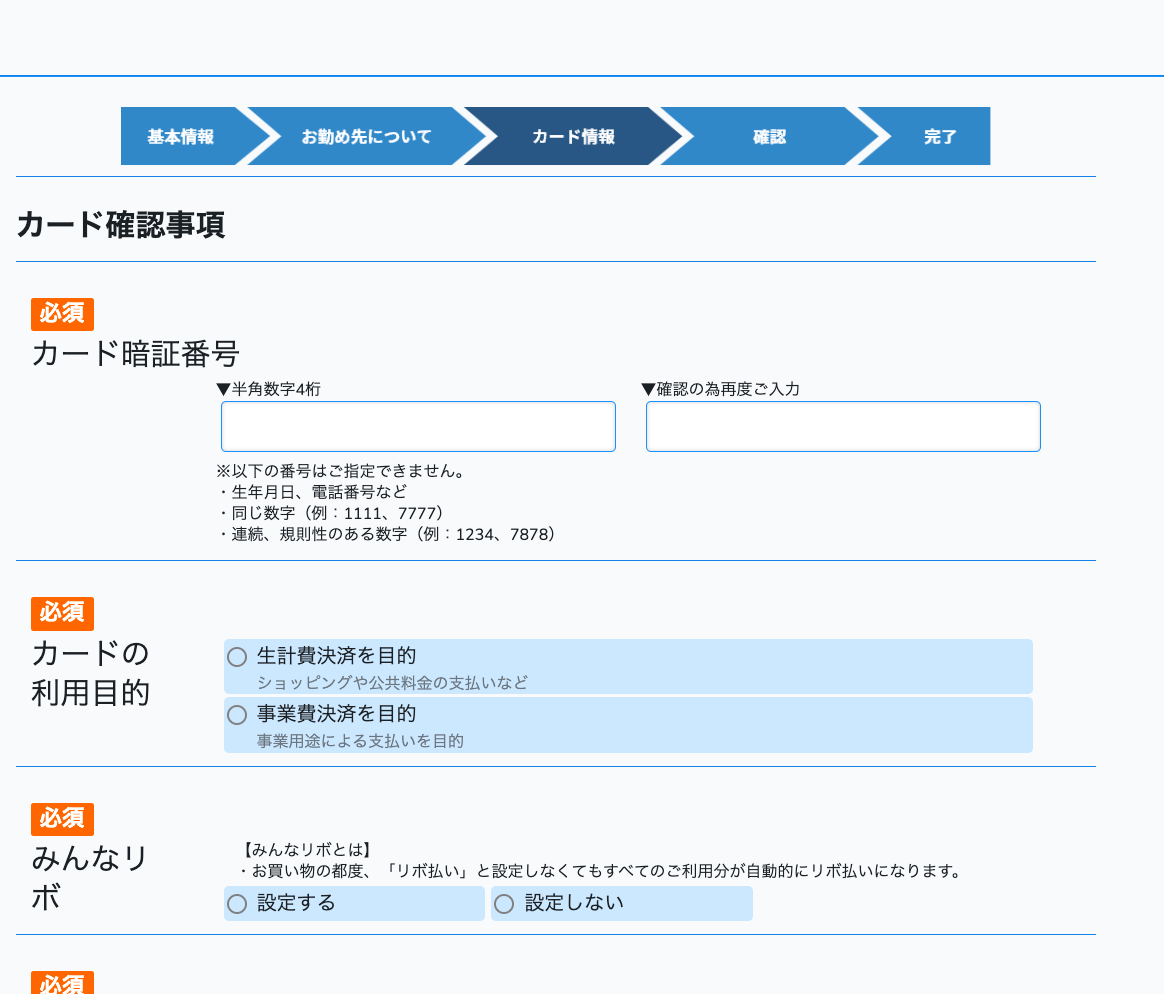Choose the 事業費決済を目的 radio option
Image resolution: width=1164 pixels, height=994 pixels.
(x=238, y=715)
